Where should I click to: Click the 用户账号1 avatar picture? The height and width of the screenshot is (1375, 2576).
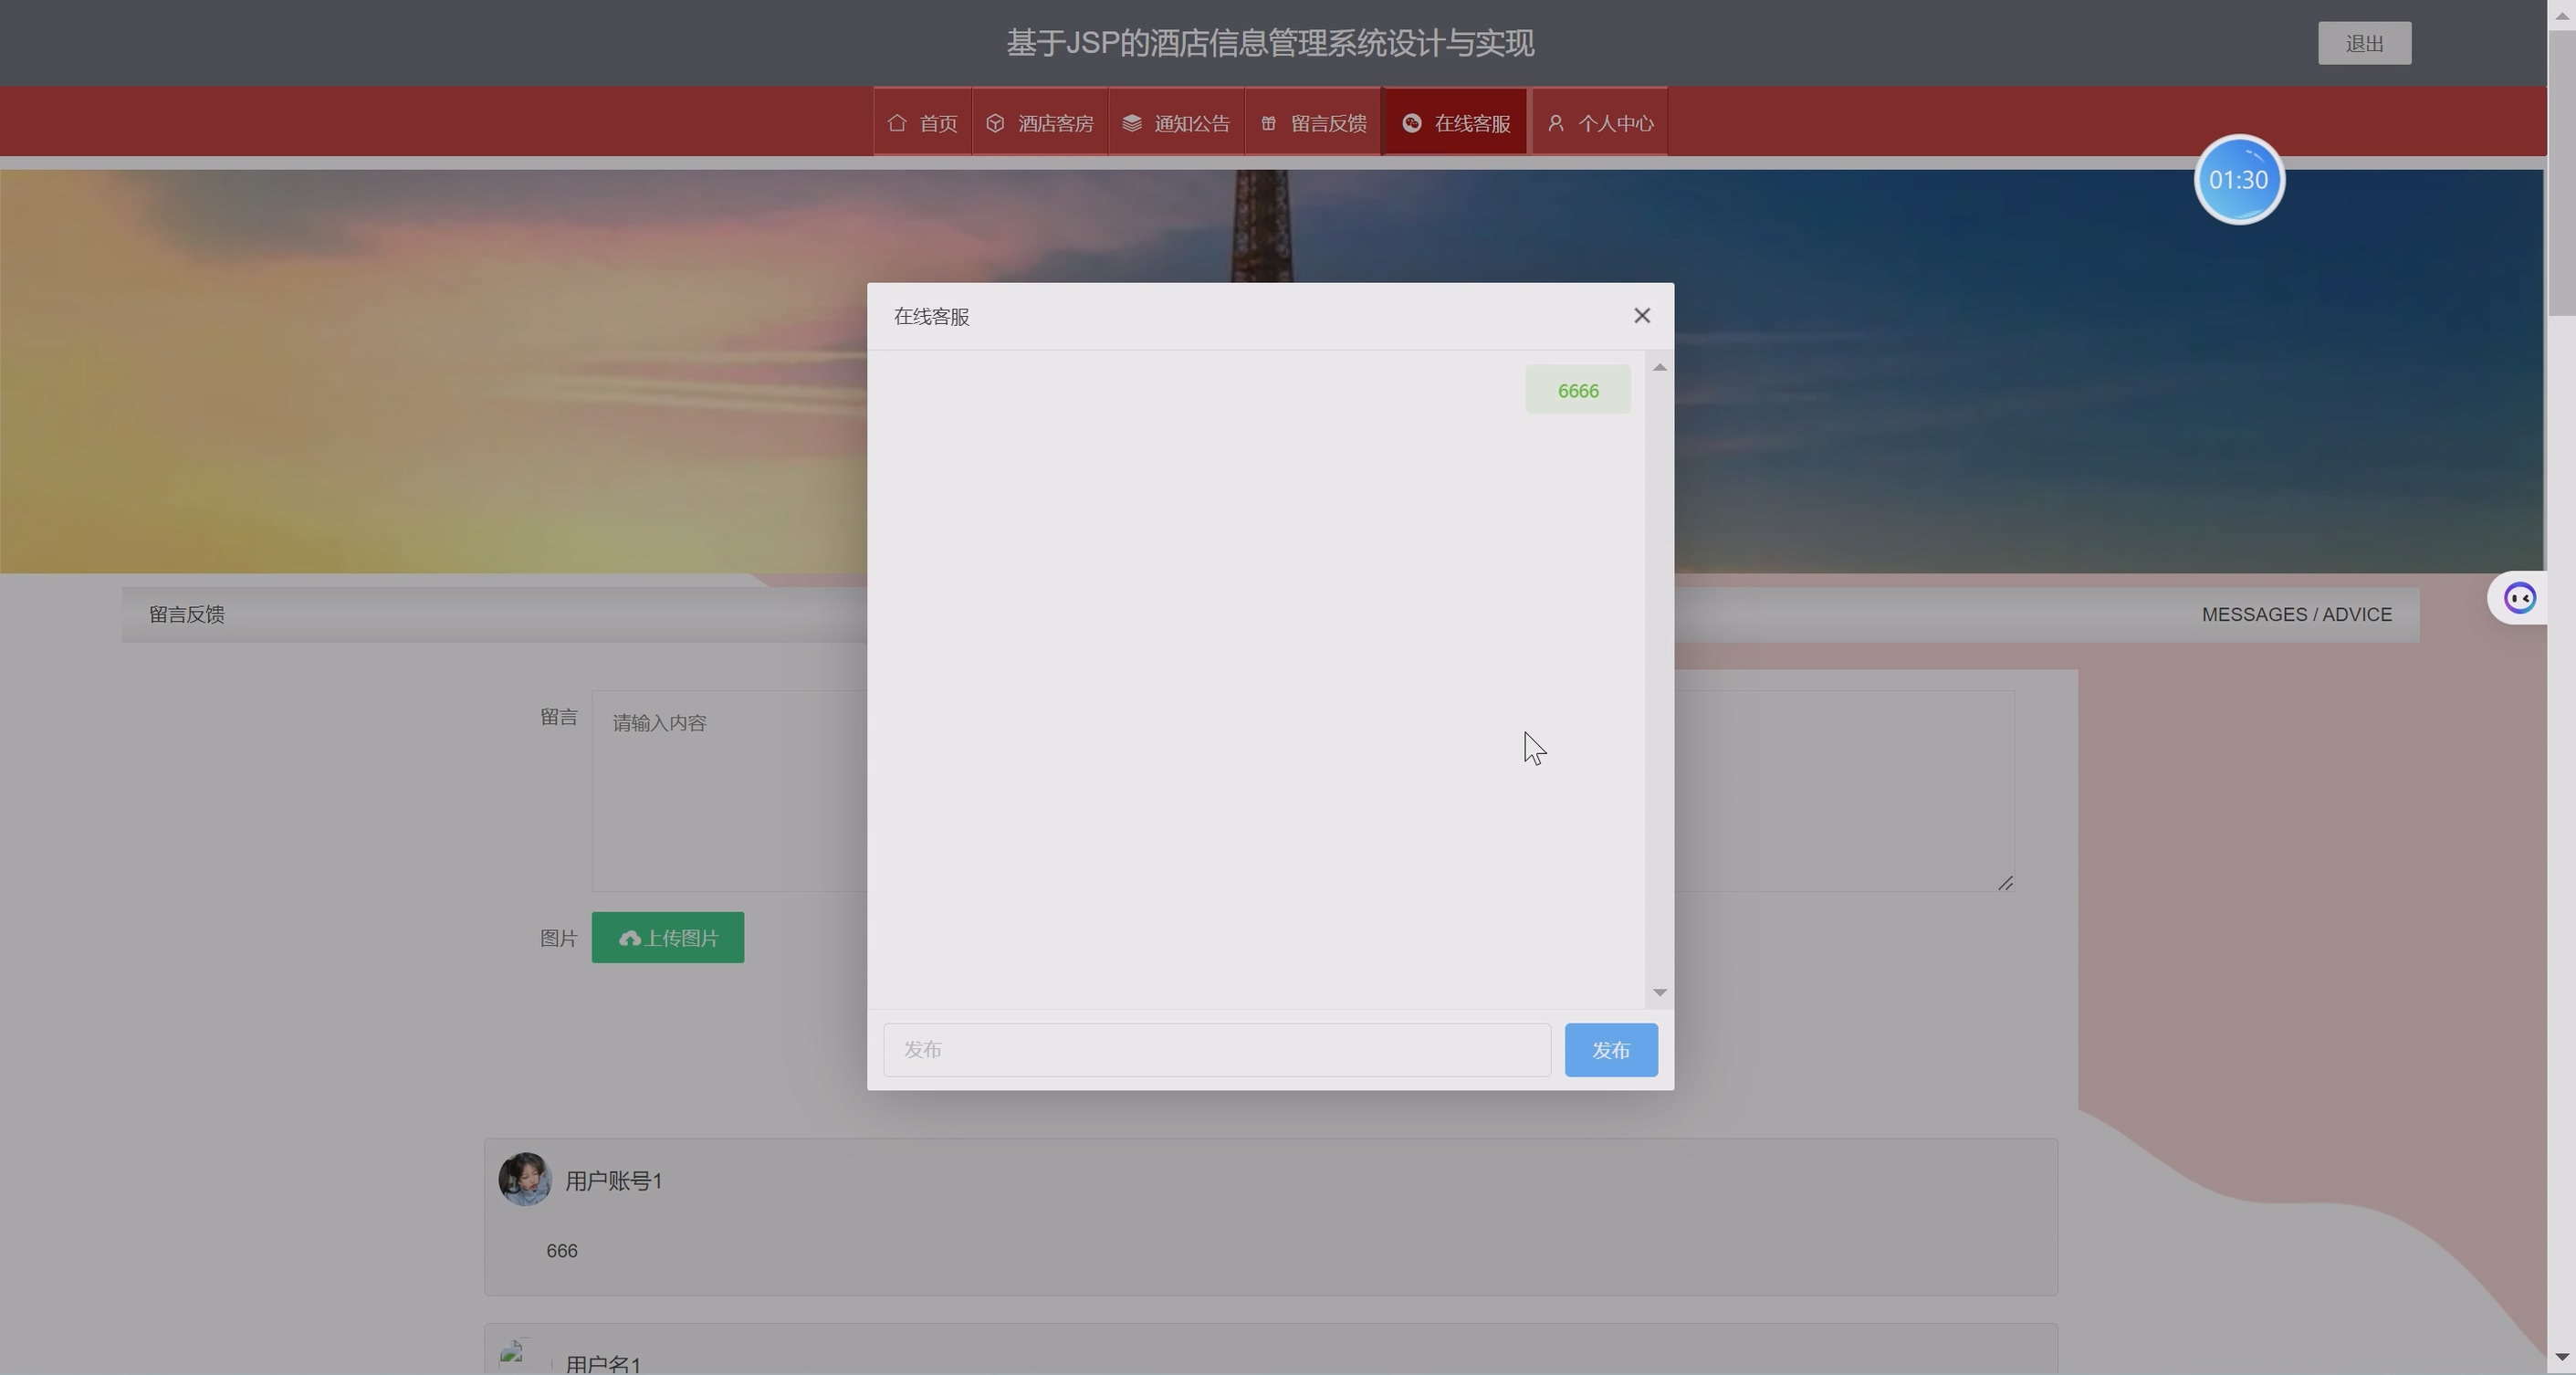pyautogui.click(x=525, y=1179)
